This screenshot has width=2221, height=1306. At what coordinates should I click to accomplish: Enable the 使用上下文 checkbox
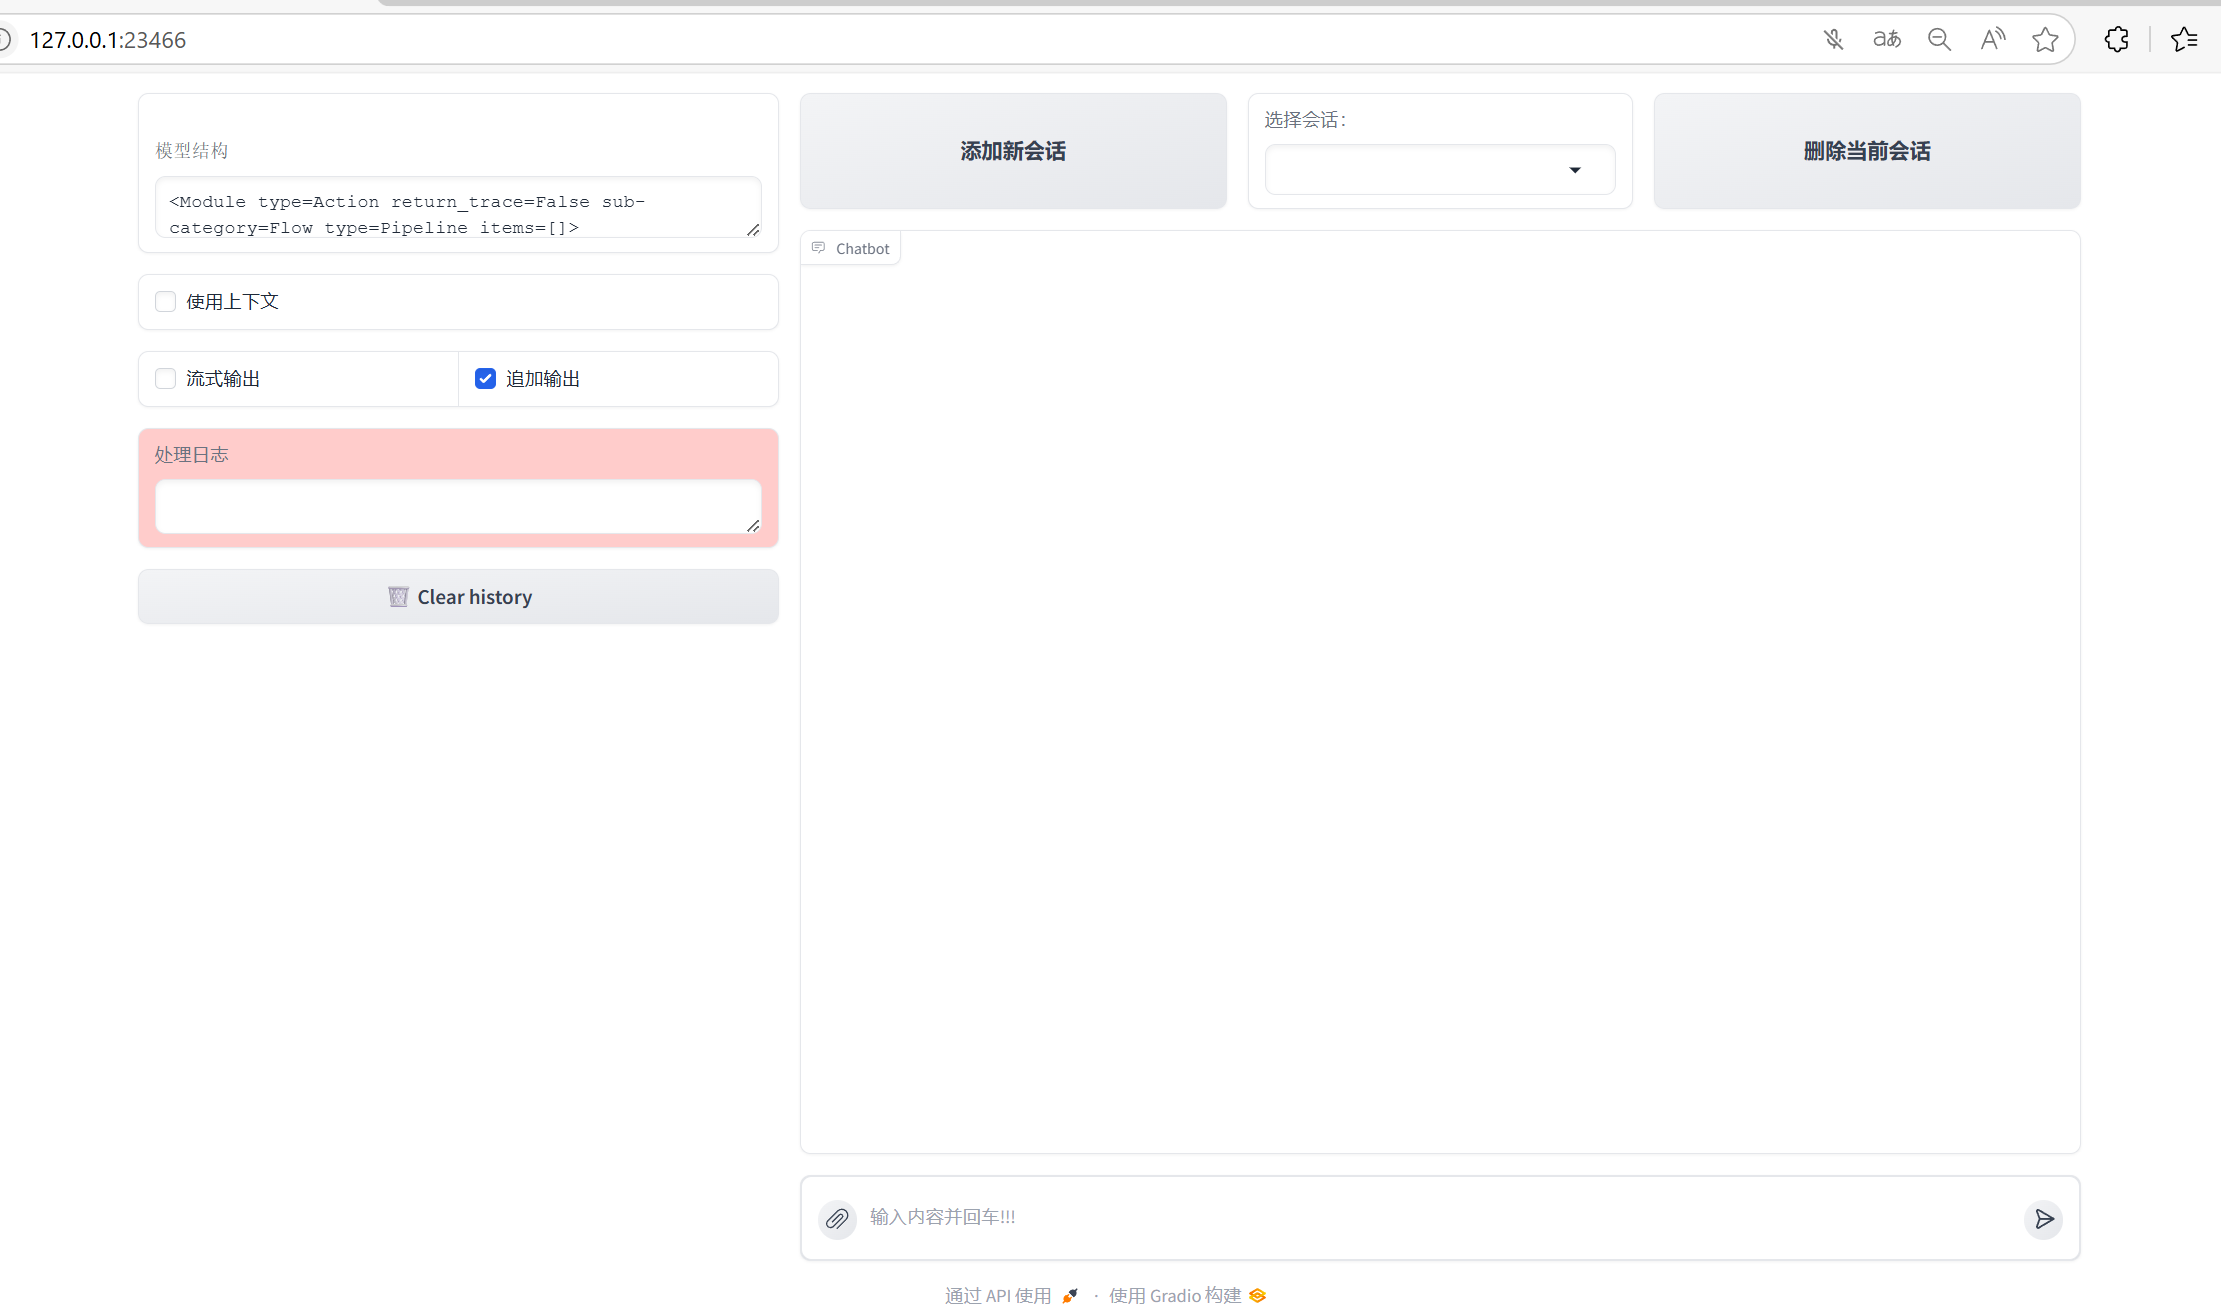tap(166, 302)
